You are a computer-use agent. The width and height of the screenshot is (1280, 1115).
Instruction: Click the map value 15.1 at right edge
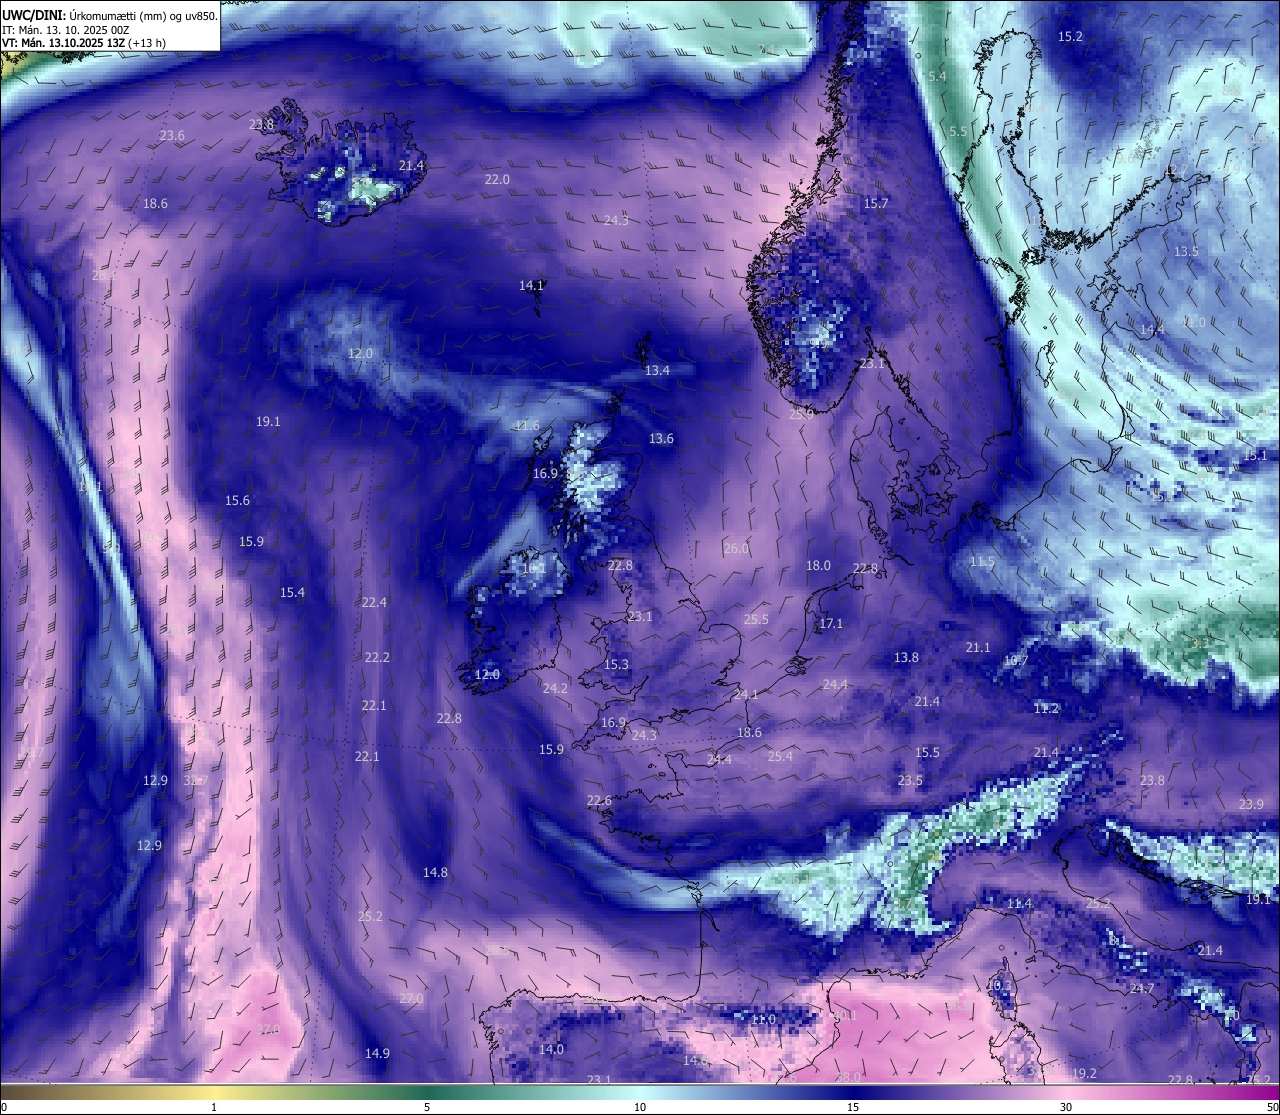click(1255, 456)
